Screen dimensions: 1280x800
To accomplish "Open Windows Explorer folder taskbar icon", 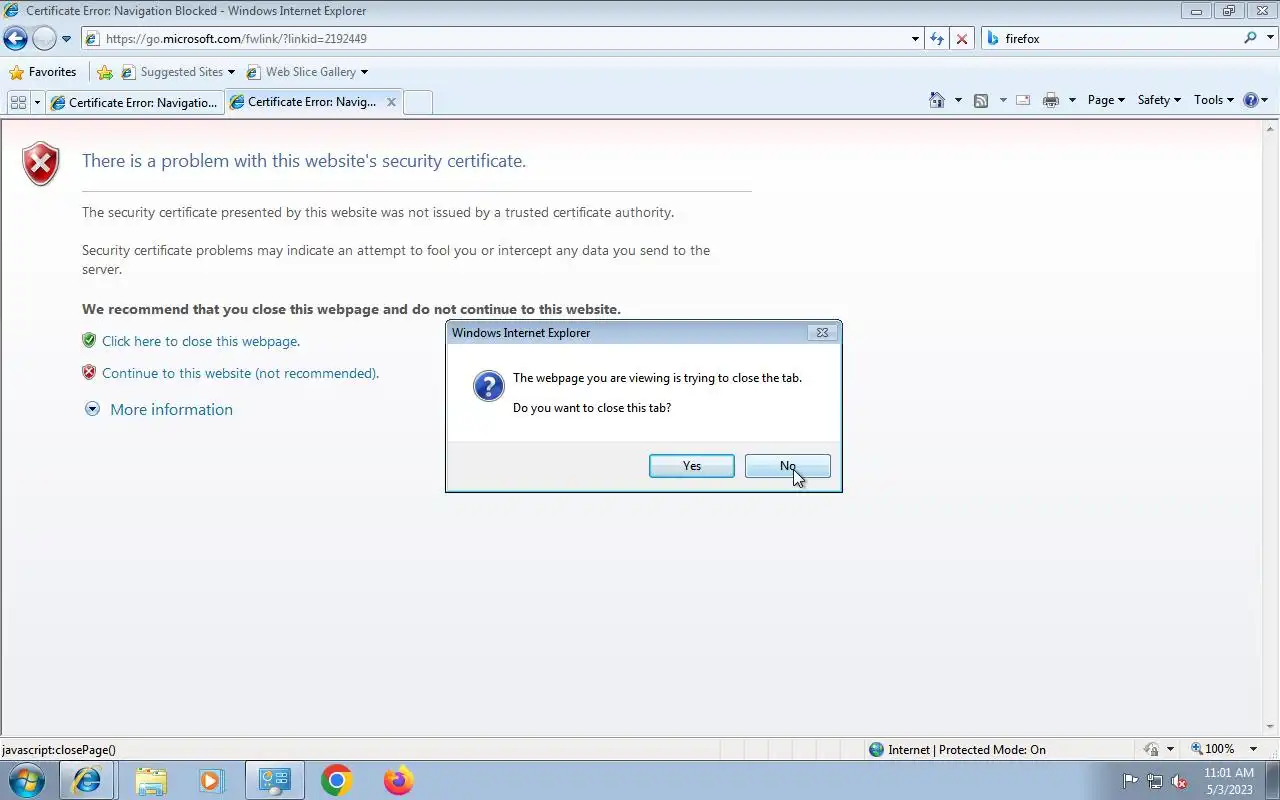I will pos(150,780).
